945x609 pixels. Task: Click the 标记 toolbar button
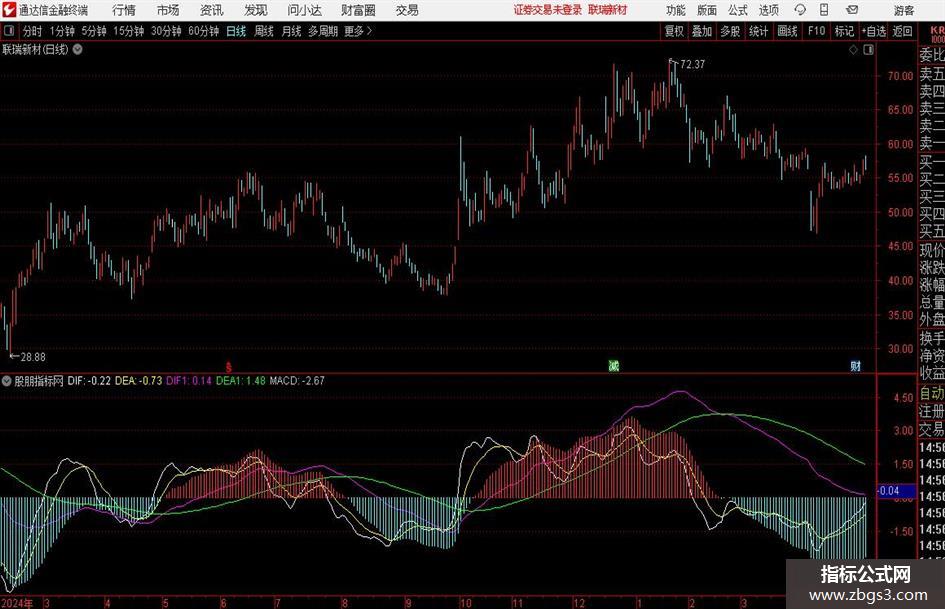point(844,31)
